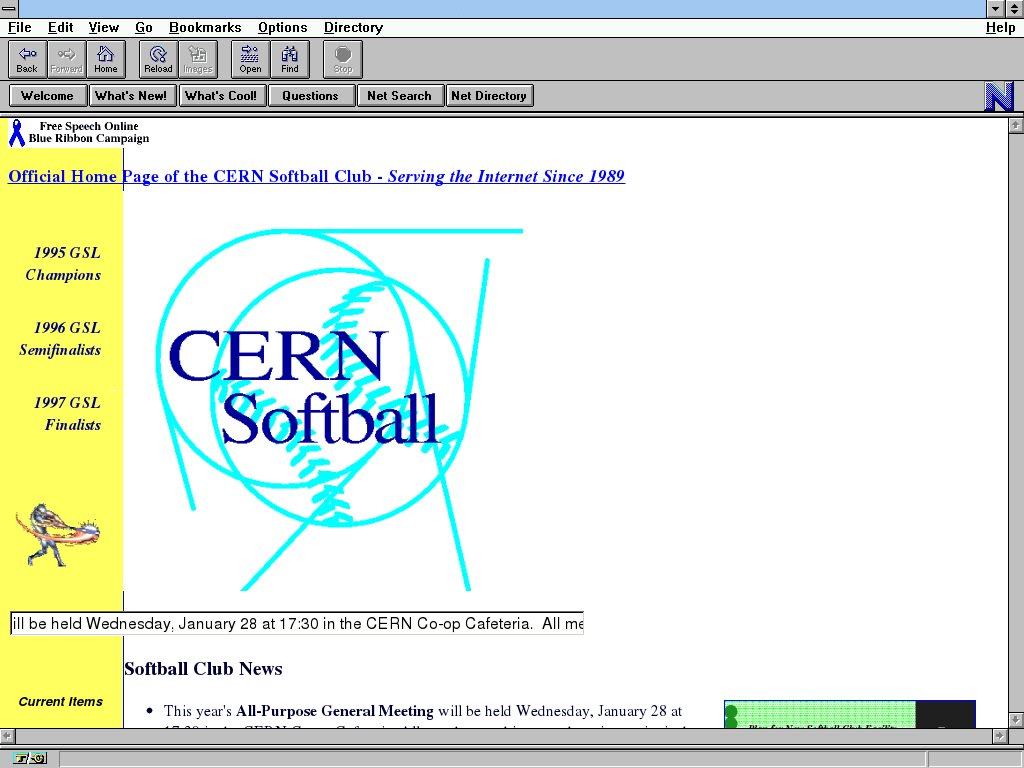The width and height of the screenshot is (1024, 768).
Task: Open the Options menu
Action: [282, 28]
